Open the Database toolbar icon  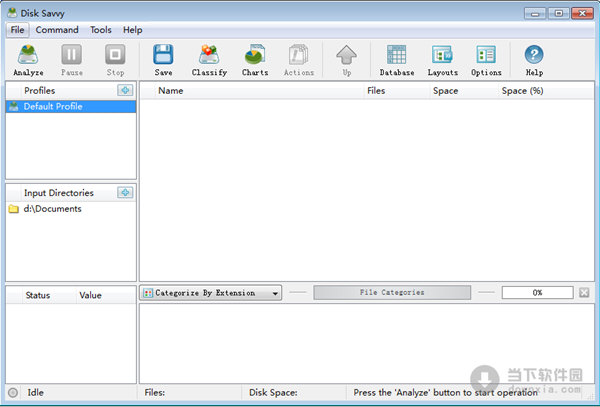click(397, 60)
